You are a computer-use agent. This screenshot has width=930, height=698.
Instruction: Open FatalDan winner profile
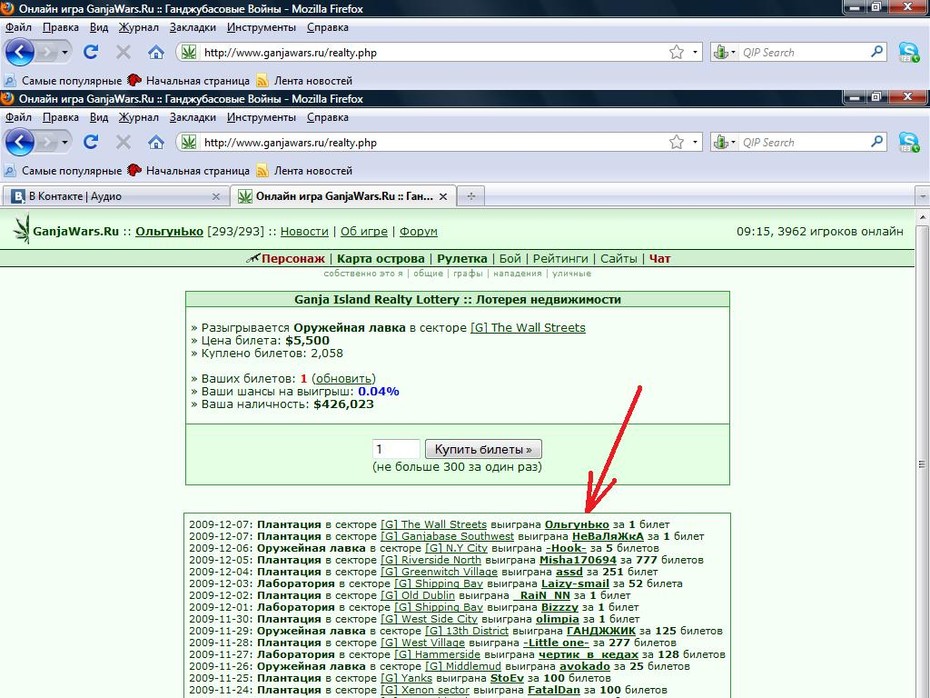pyautogui.click(x=553, y=690)
